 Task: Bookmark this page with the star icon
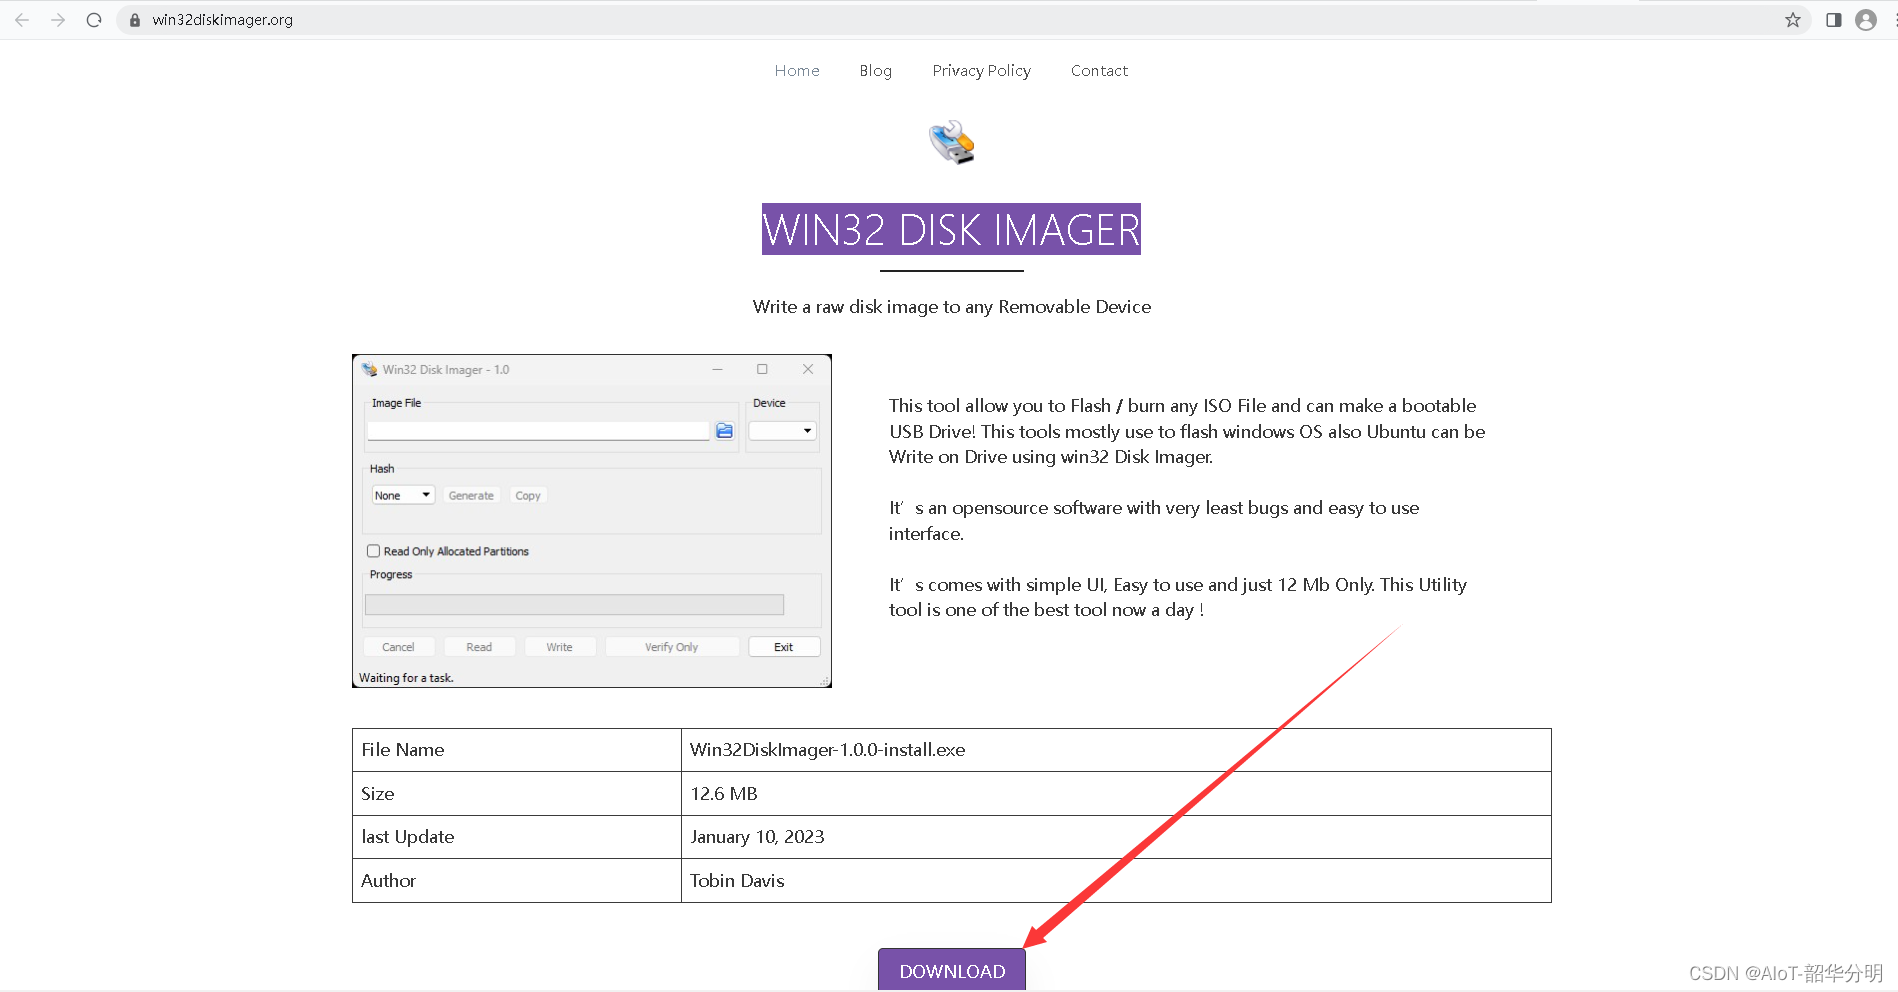(x=1793, y=20)
